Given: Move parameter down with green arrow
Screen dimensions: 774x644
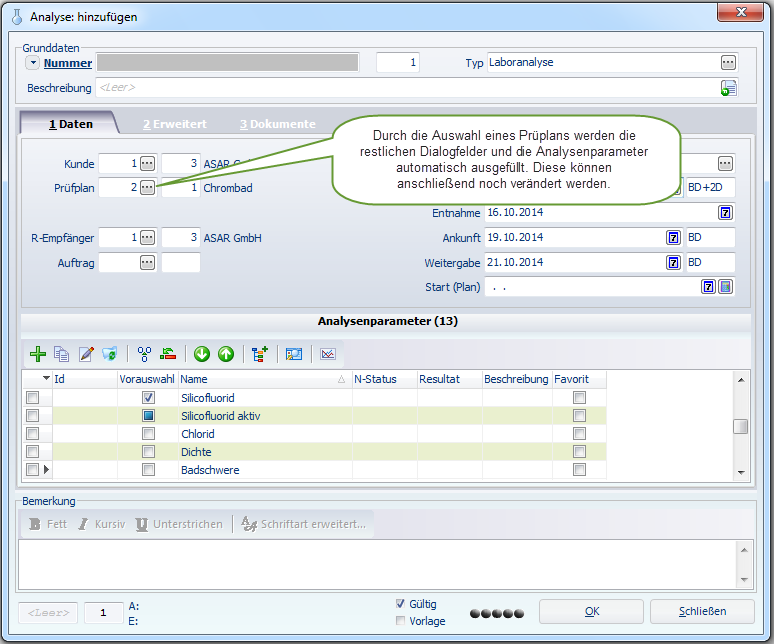Looking at the screenshot, I should click(202, 354).
